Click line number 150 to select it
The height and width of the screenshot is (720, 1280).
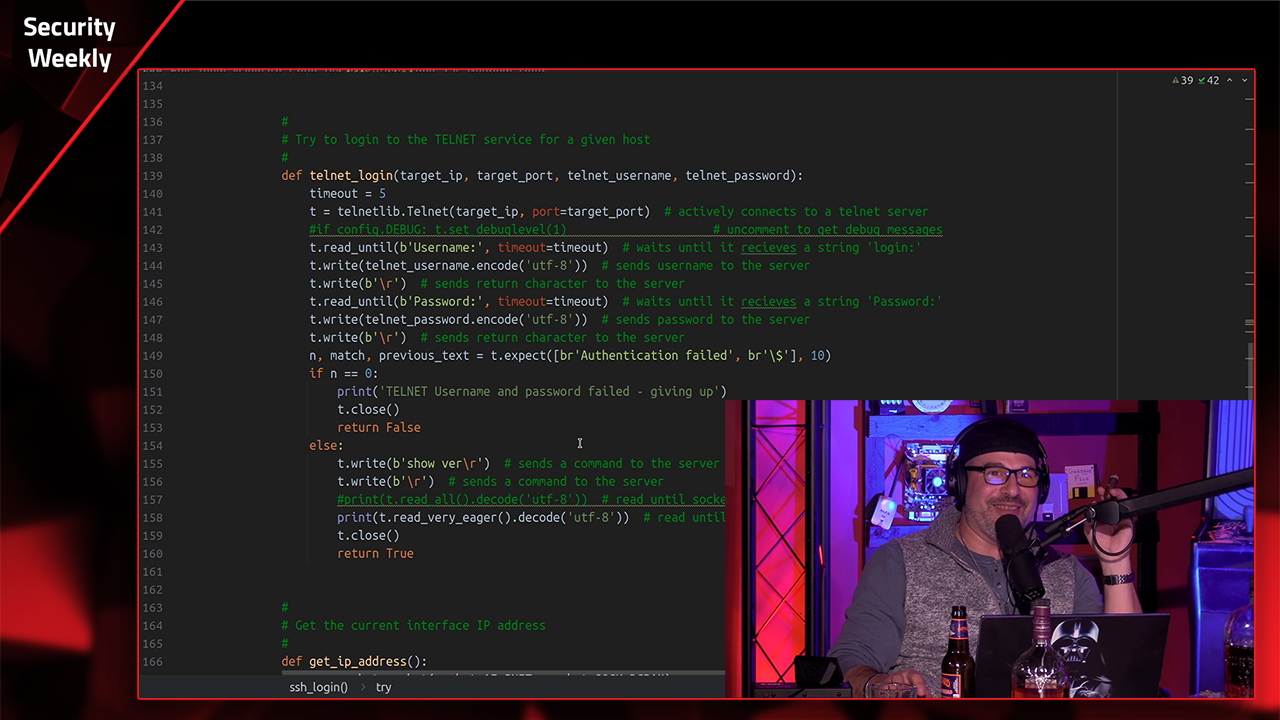tap(152, 373)
